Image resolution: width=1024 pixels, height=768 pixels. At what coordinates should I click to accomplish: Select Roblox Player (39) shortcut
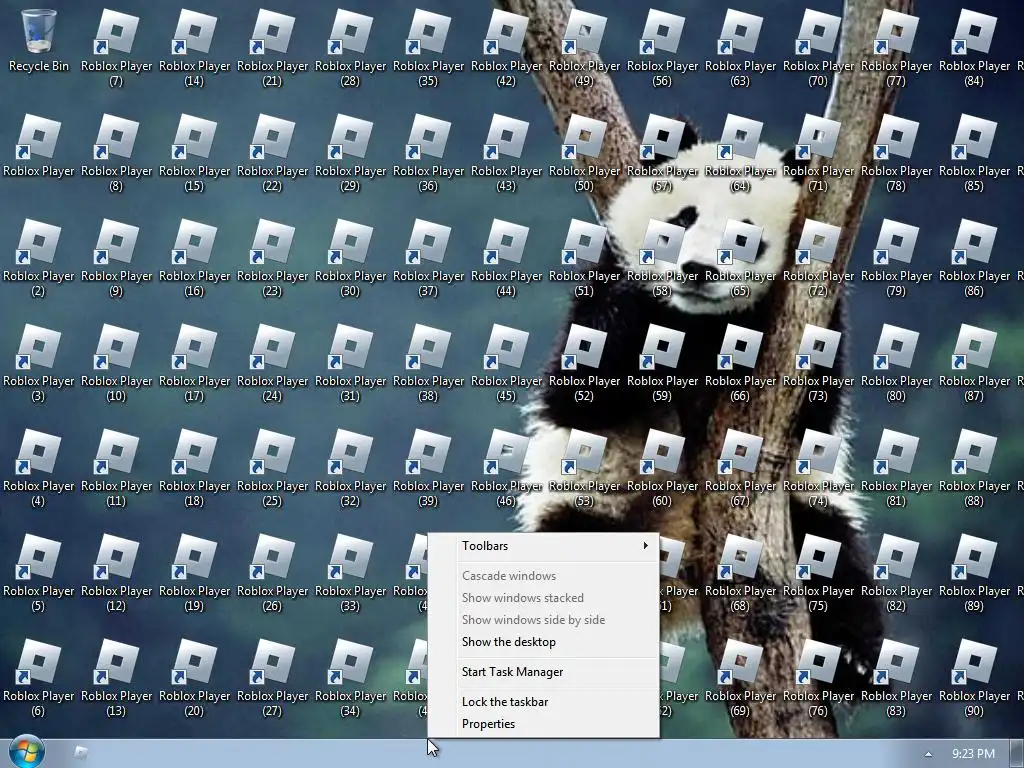coord(428,468)
